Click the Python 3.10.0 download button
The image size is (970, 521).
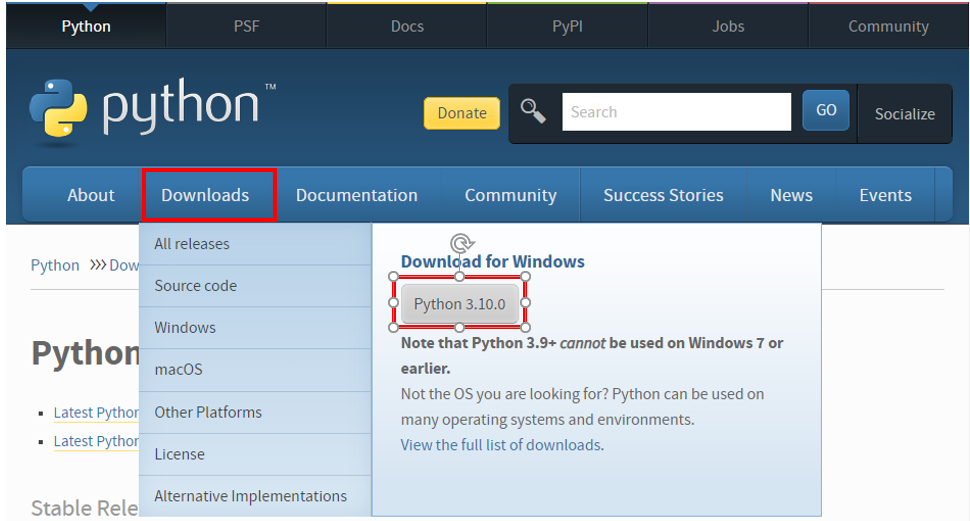[460, 304]
